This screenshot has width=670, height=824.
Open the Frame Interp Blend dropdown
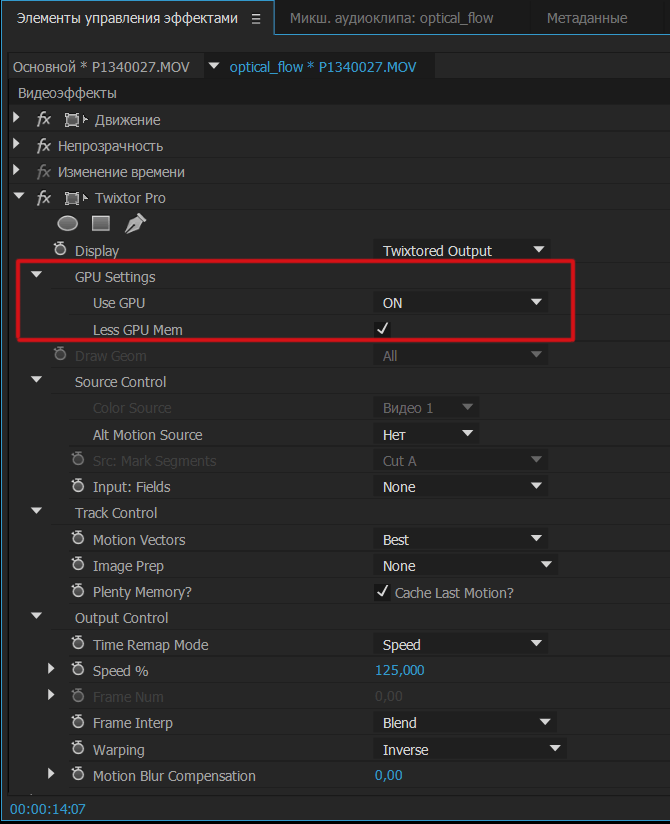(467, 722)
